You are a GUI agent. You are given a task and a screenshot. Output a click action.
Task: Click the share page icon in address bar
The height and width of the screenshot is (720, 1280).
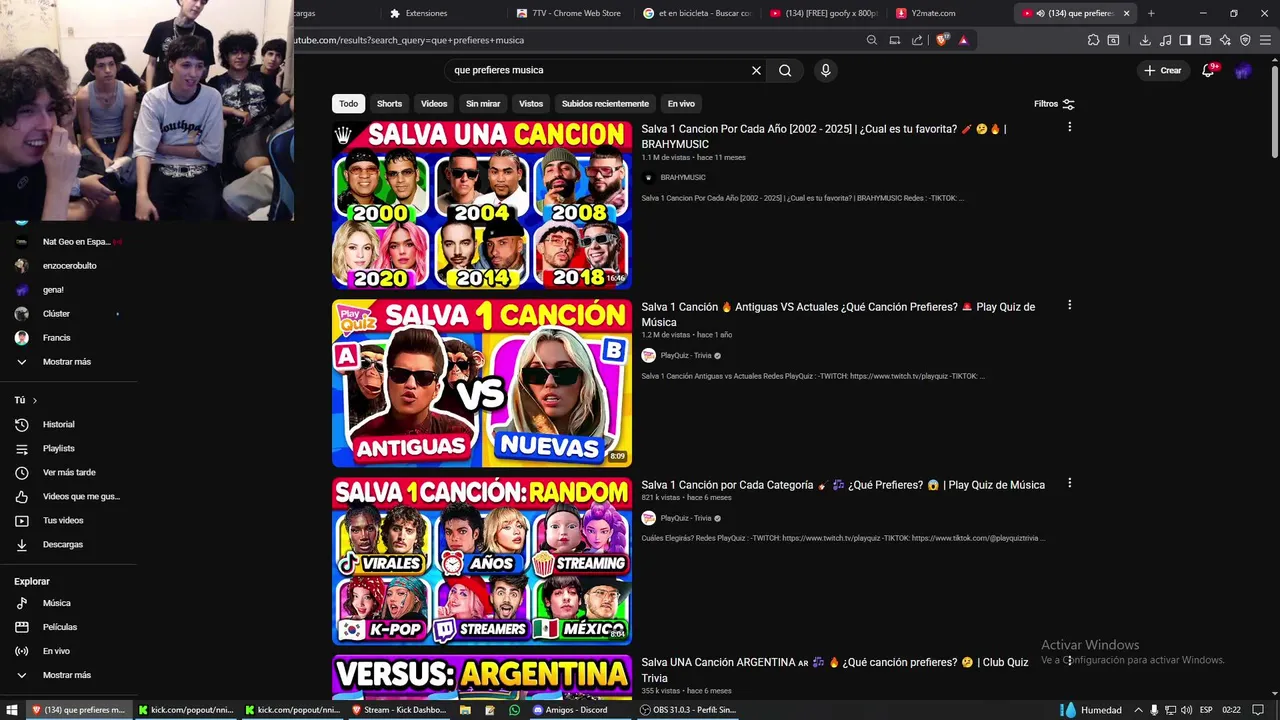point(917,40)
